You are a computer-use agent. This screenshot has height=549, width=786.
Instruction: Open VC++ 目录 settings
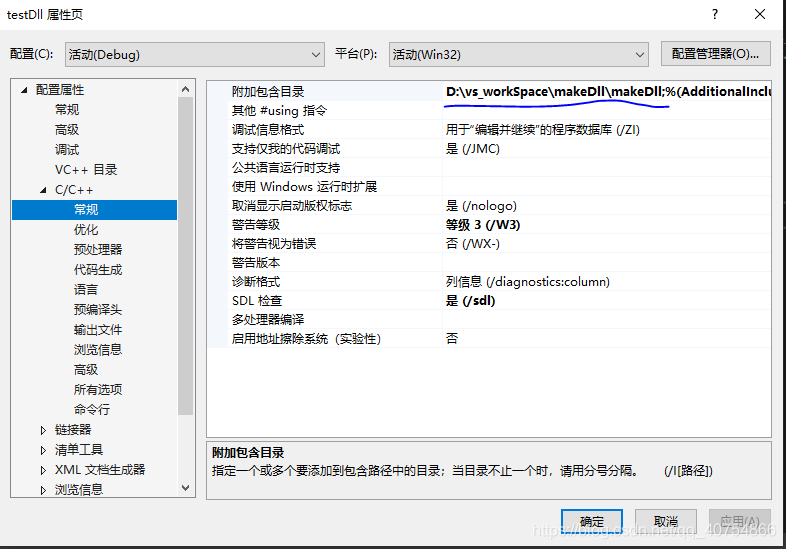pos(86,169)
